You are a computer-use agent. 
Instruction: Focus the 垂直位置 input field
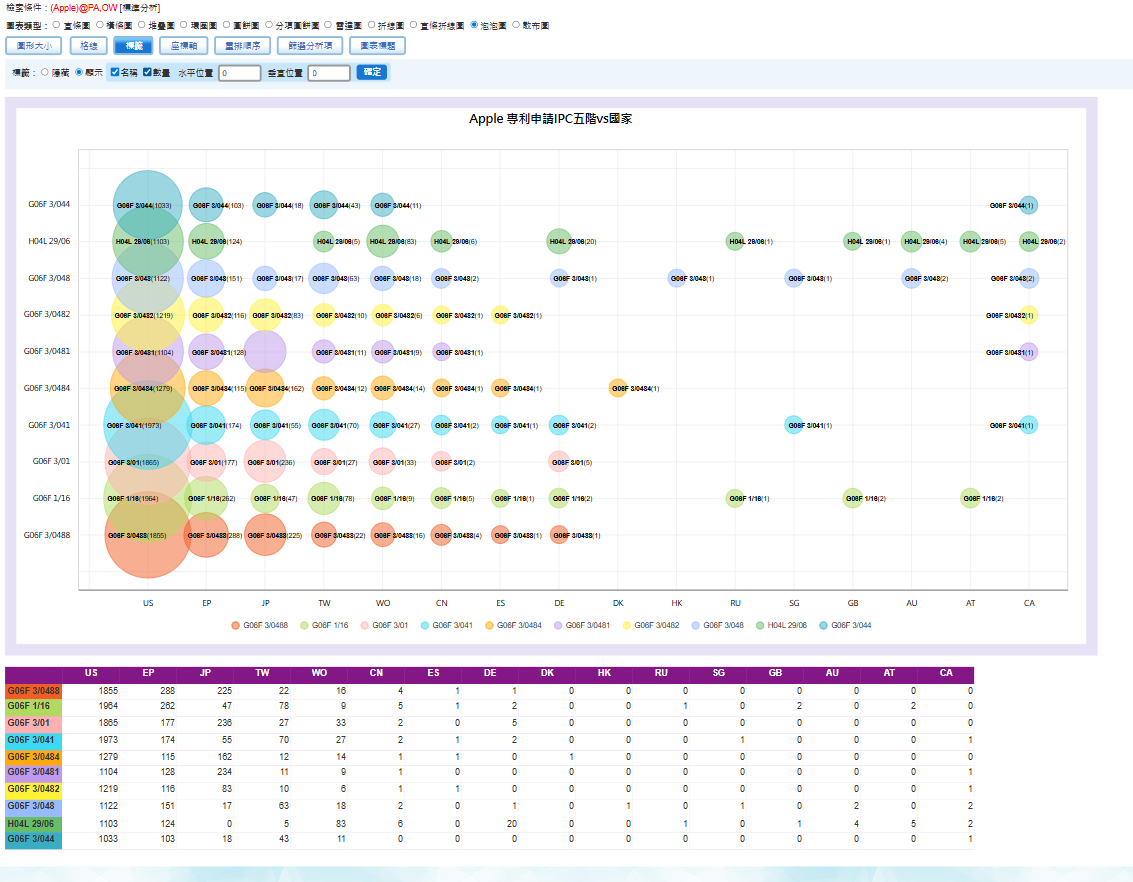pos(329,73)
